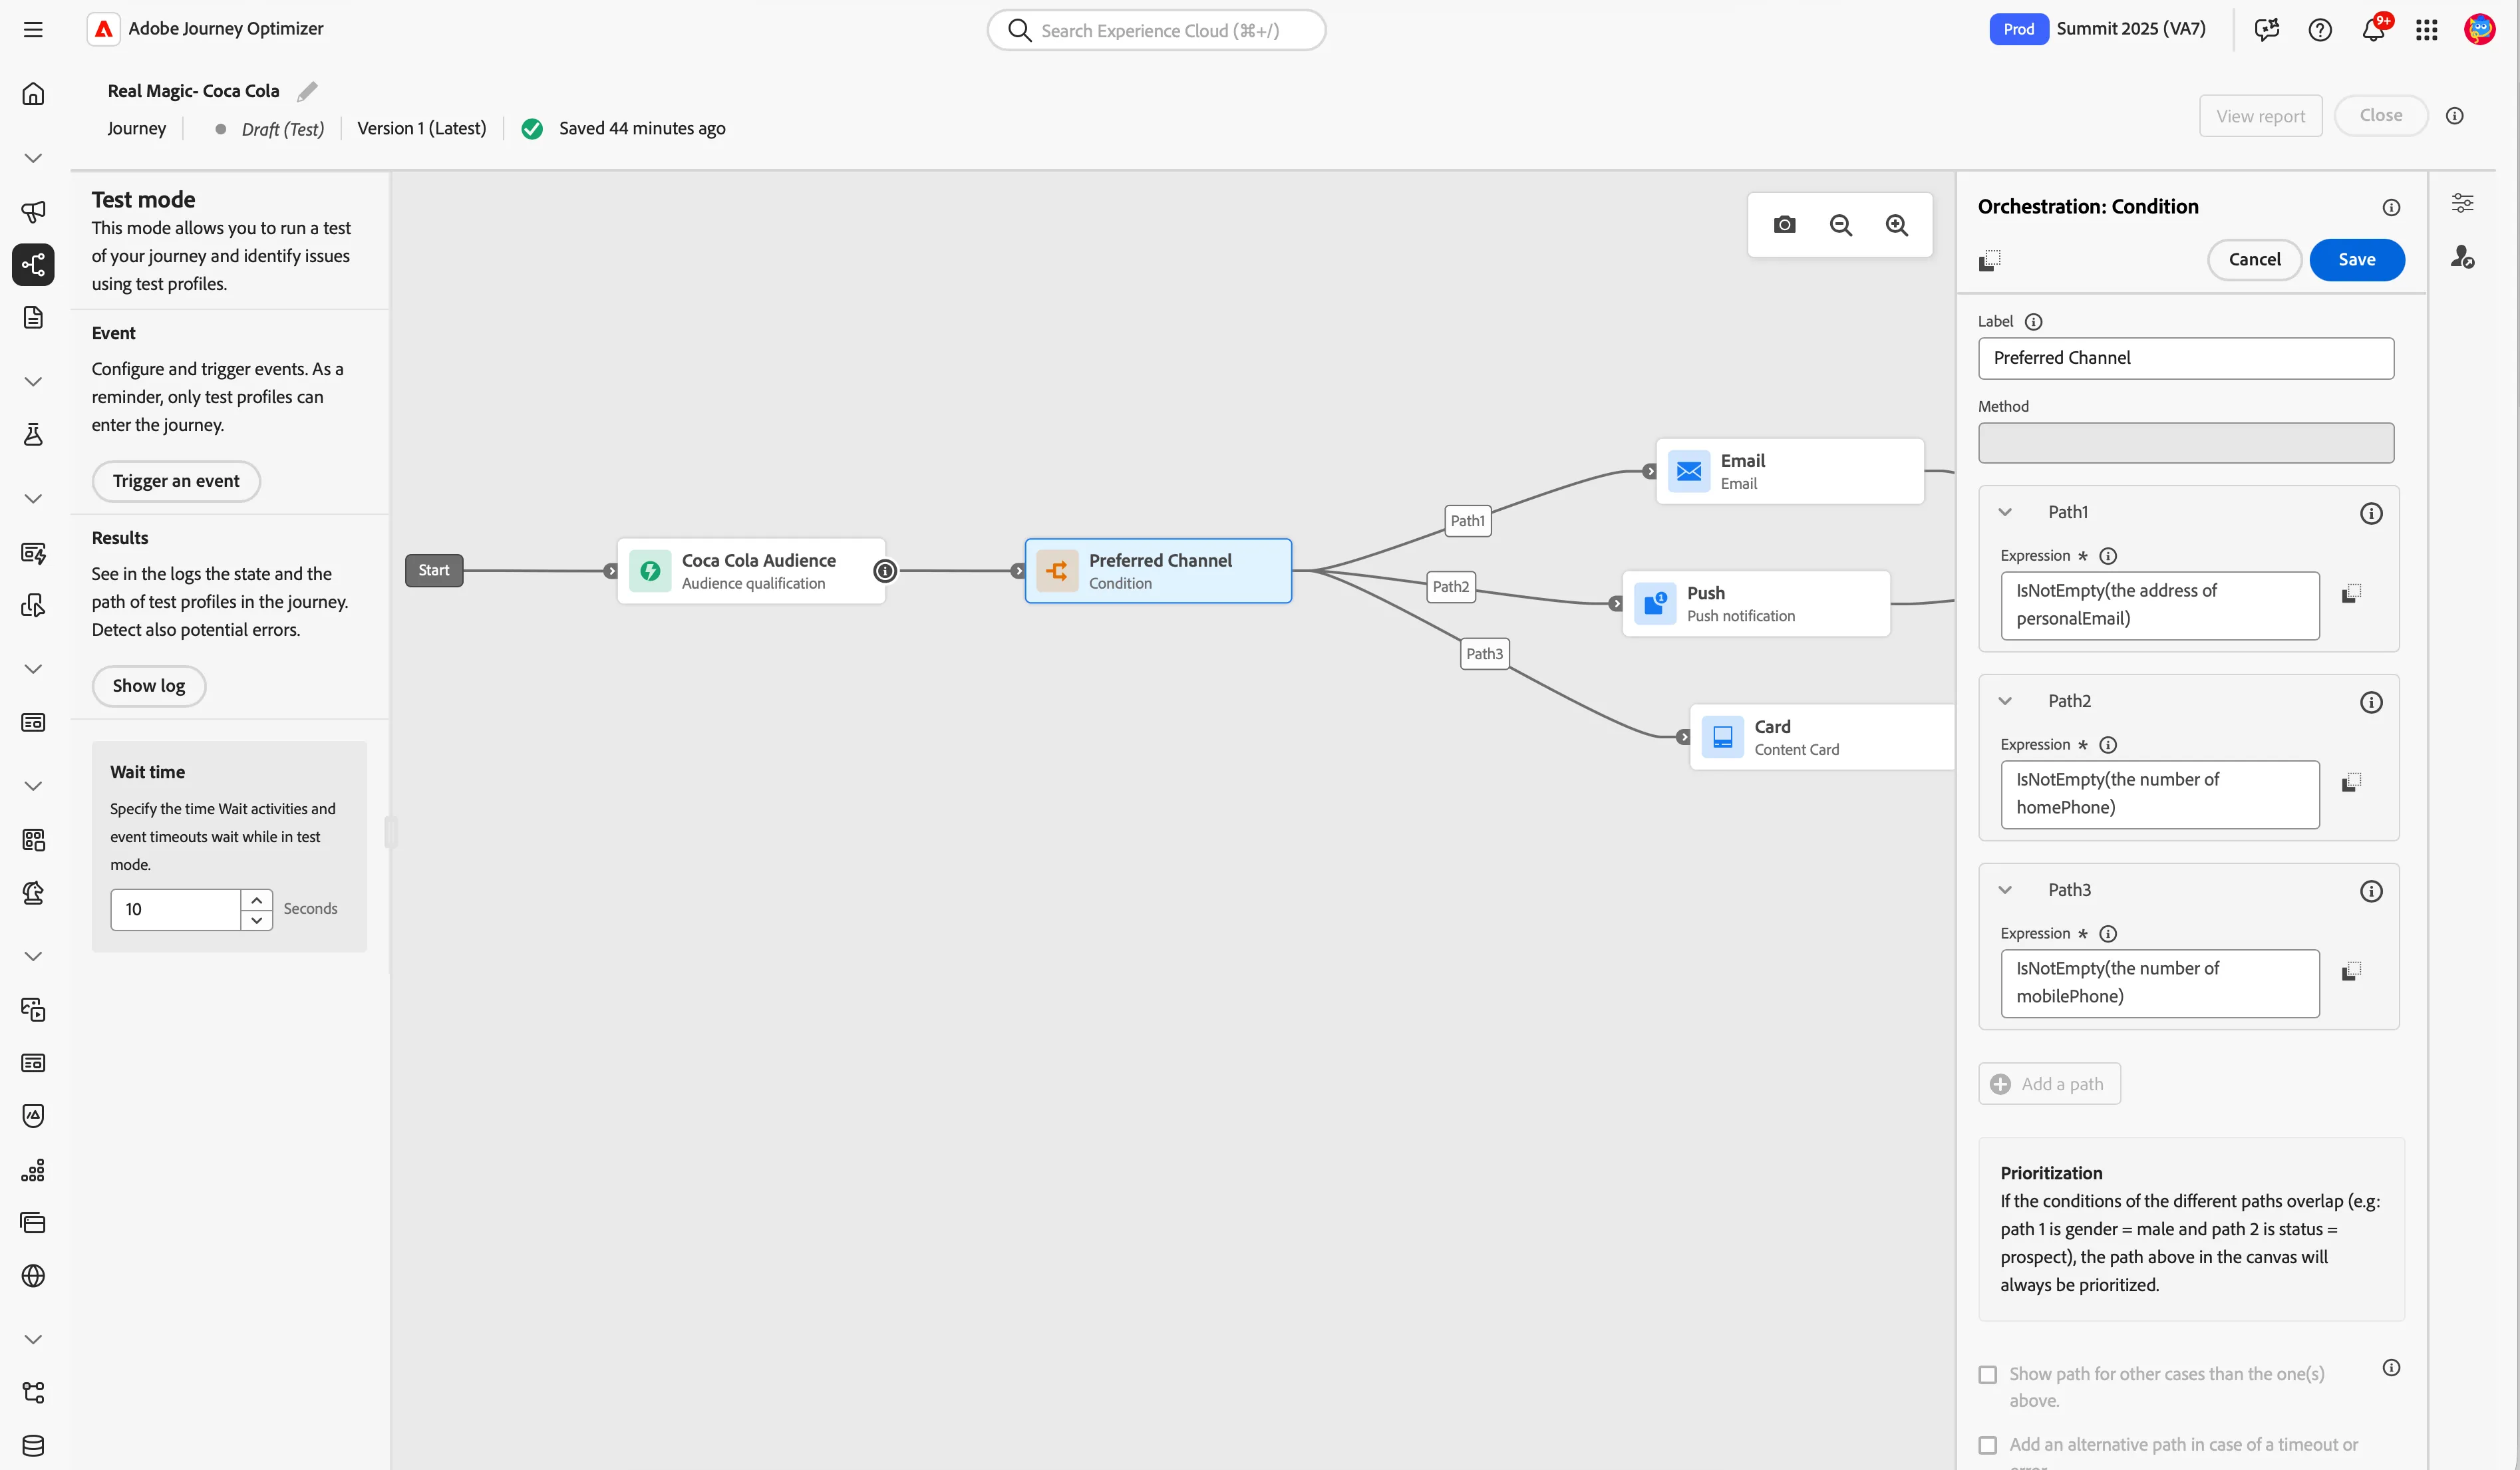Enable alternative path in case of timeout
The height and width of the screenshot is (1470, 2520).
[x=1988, y=1445]
